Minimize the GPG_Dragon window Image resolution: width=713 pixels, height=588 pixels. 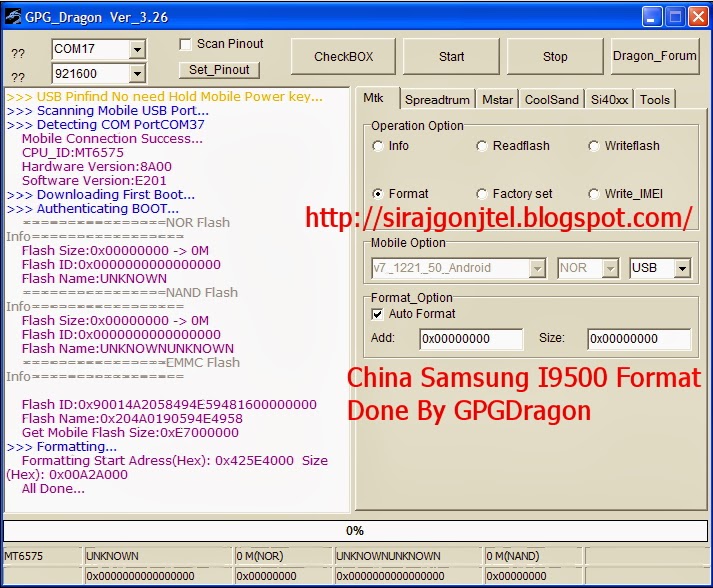(x=652, y=17)
